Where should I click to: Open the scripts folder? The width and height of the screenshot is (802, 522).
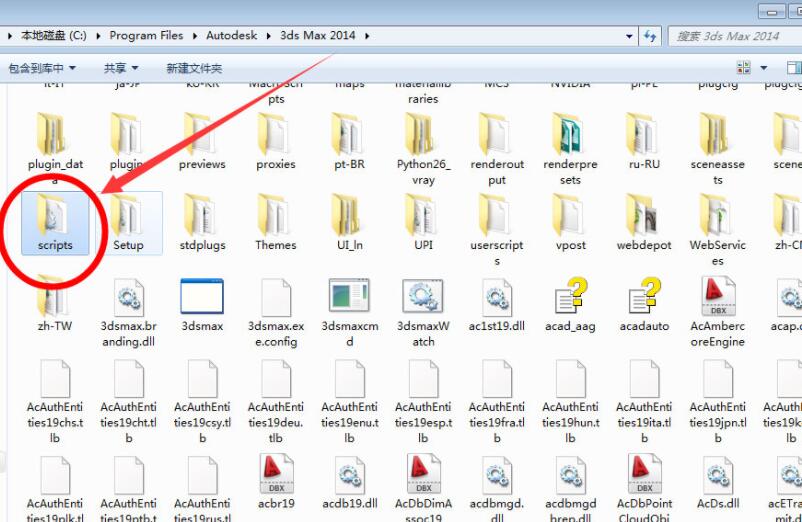point(55,220)
